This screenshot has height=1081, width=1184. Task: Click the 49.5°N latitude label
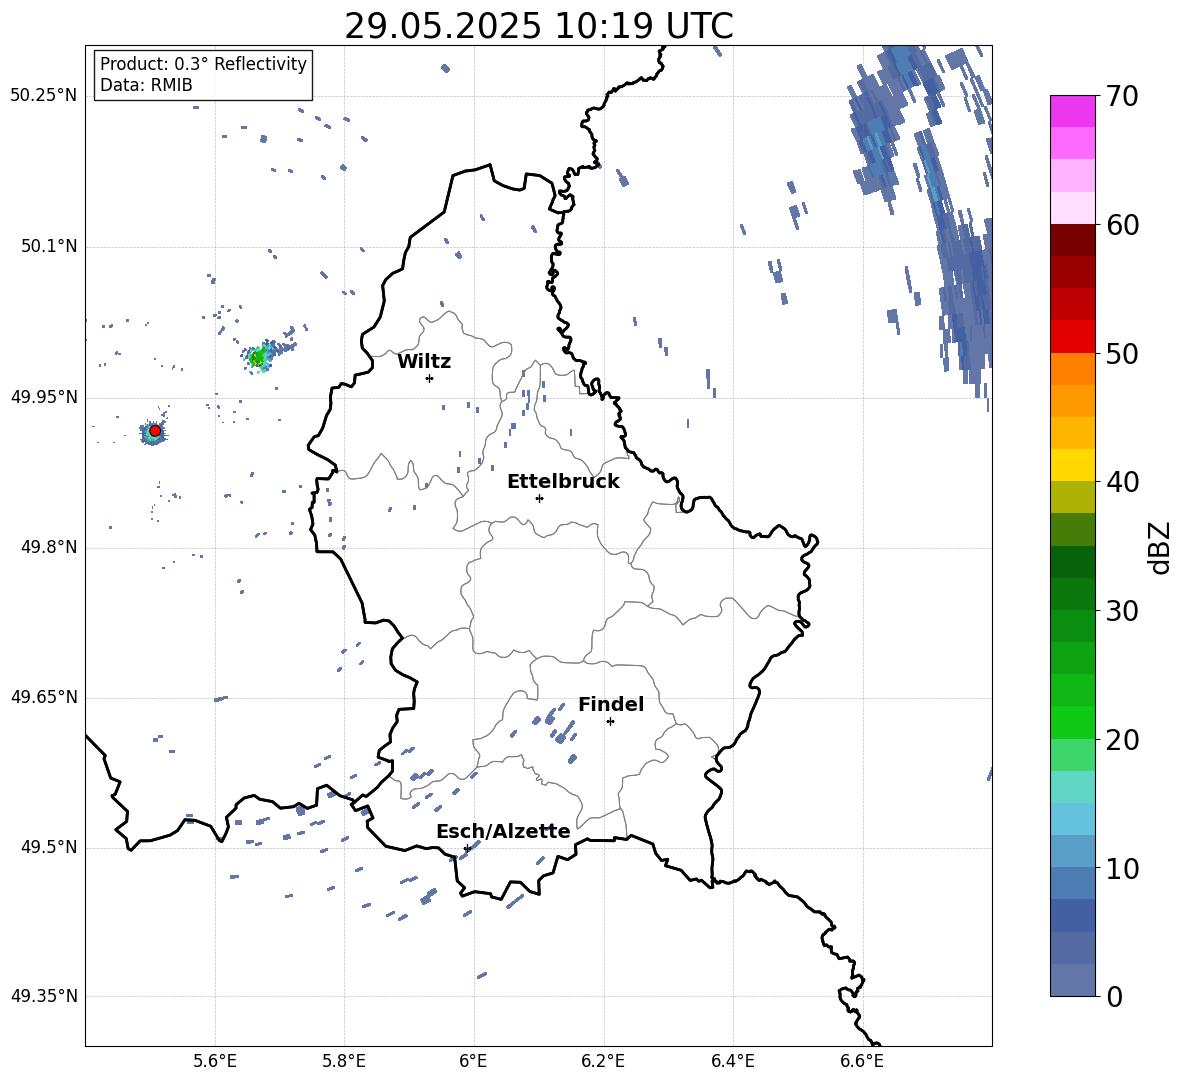pos(49,847)
